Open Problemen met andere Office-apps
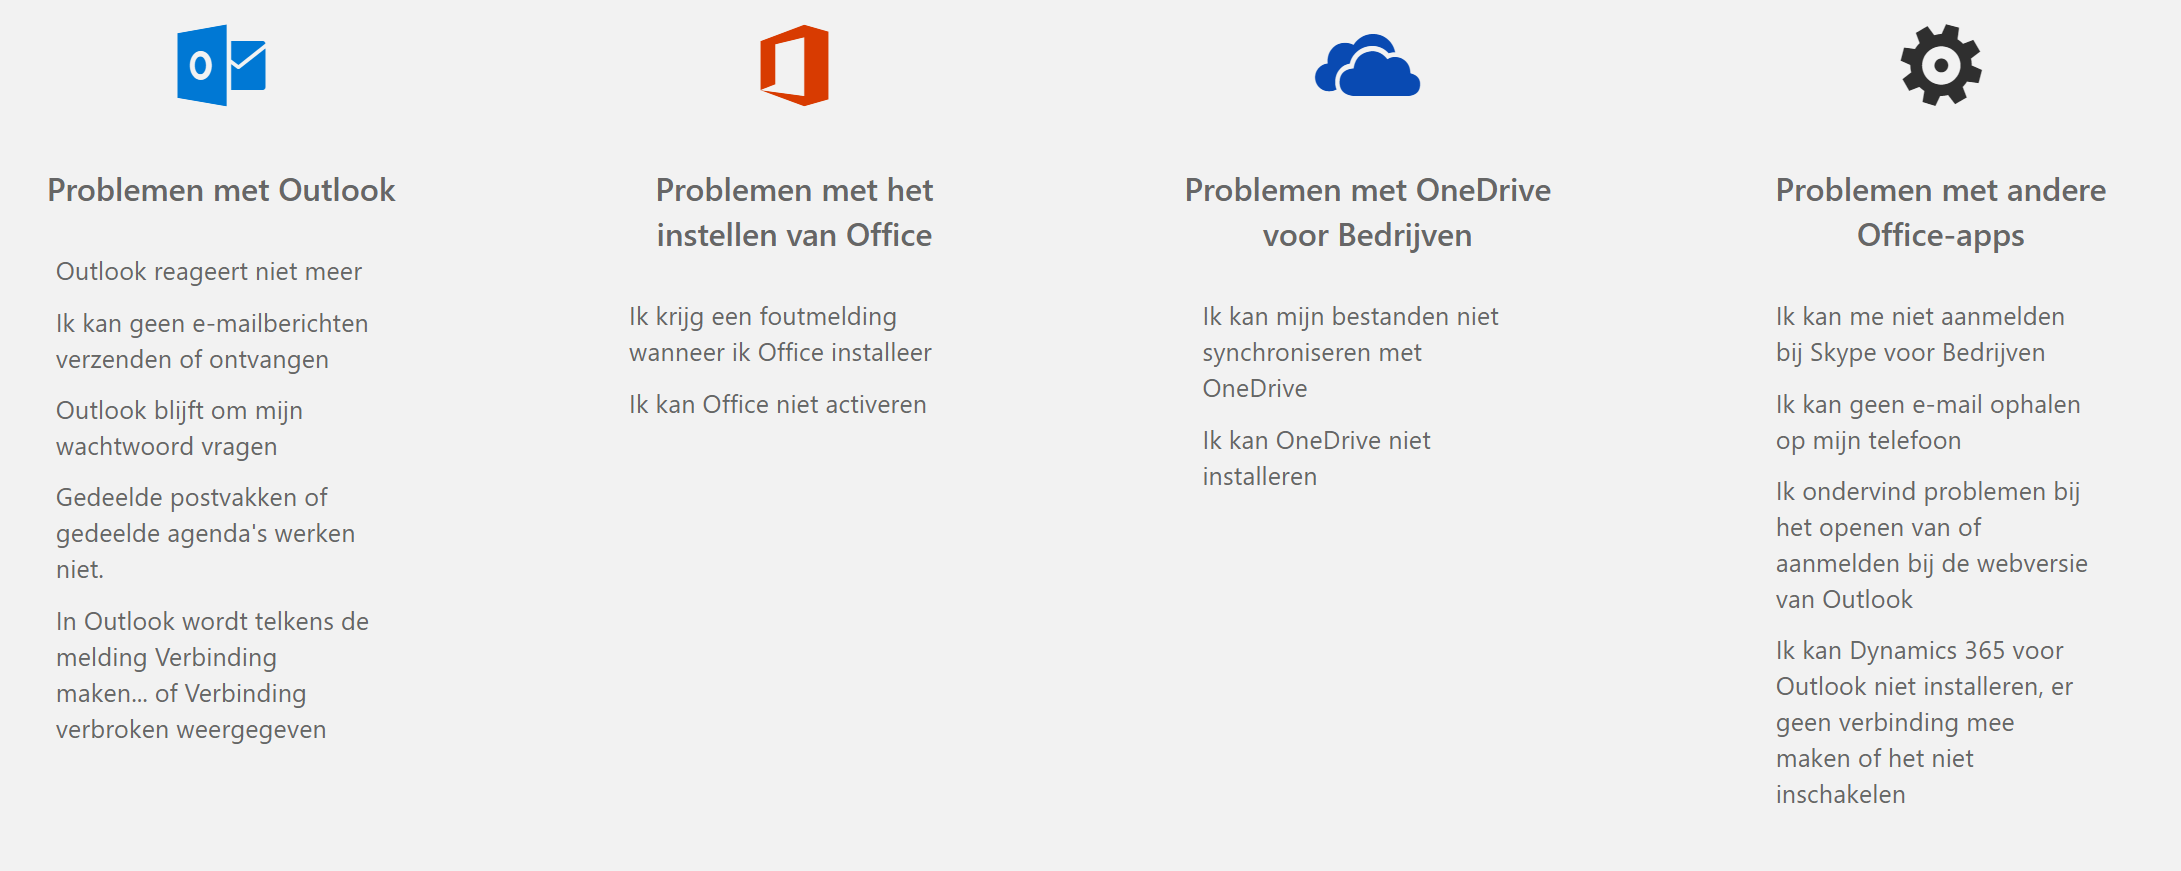The width and height of the screenshot is (2181, 871). pyautogui.click(x=1939, y=212)
